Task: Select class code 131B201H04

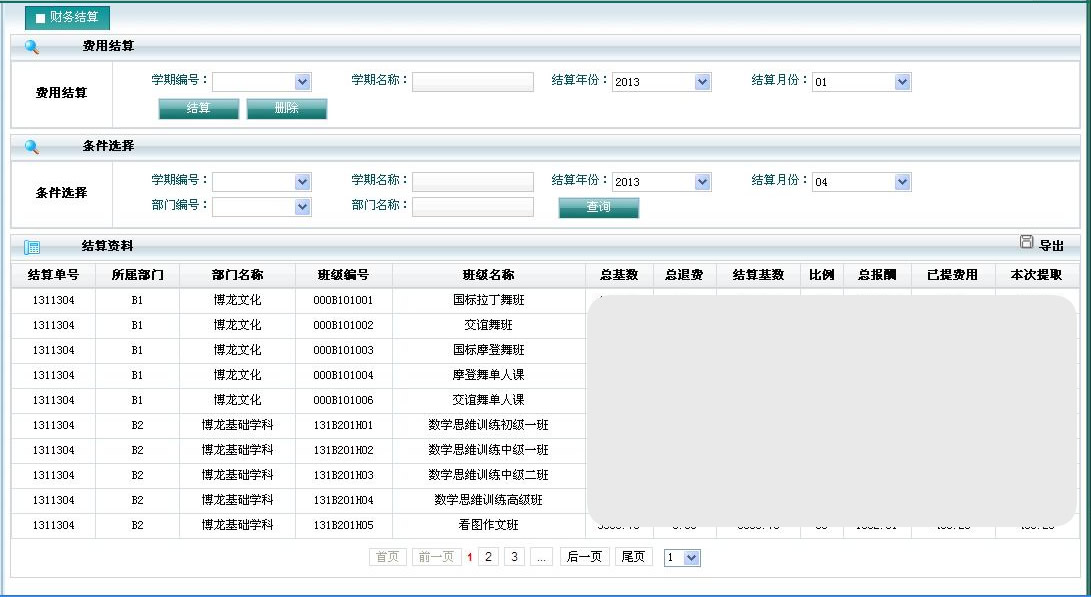Action: pyautogui.click(x=343, y=501)
